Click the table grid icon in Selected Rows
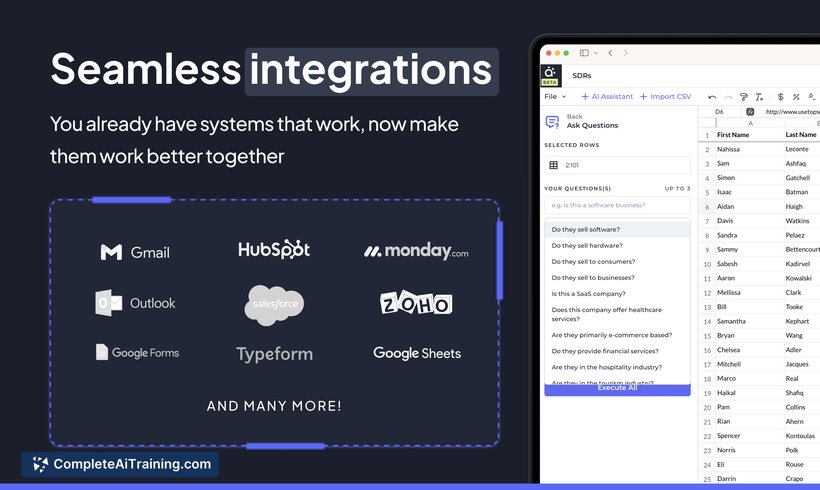820x490 pixels. pyautogui.click(x=553, y=165)
